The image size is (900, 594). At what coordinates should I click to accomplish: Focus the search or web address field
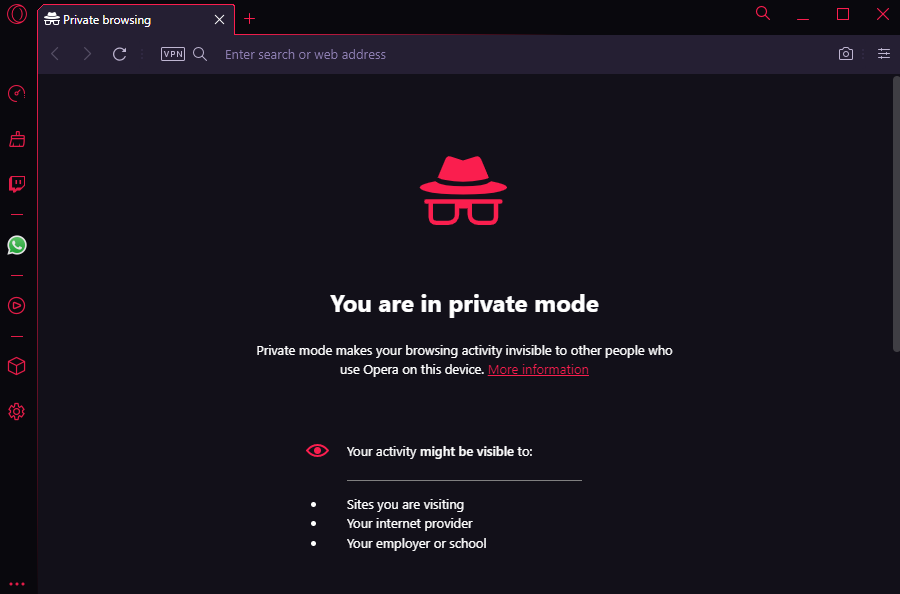click(500, 54)
